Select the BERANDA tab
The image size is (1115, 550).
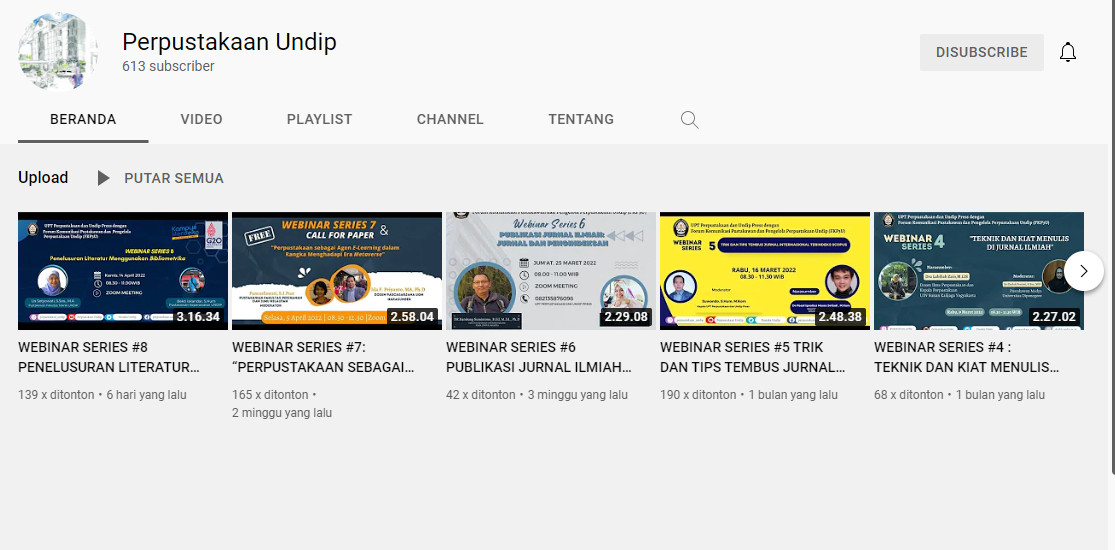pyautogui.click(x=83, y=120)
